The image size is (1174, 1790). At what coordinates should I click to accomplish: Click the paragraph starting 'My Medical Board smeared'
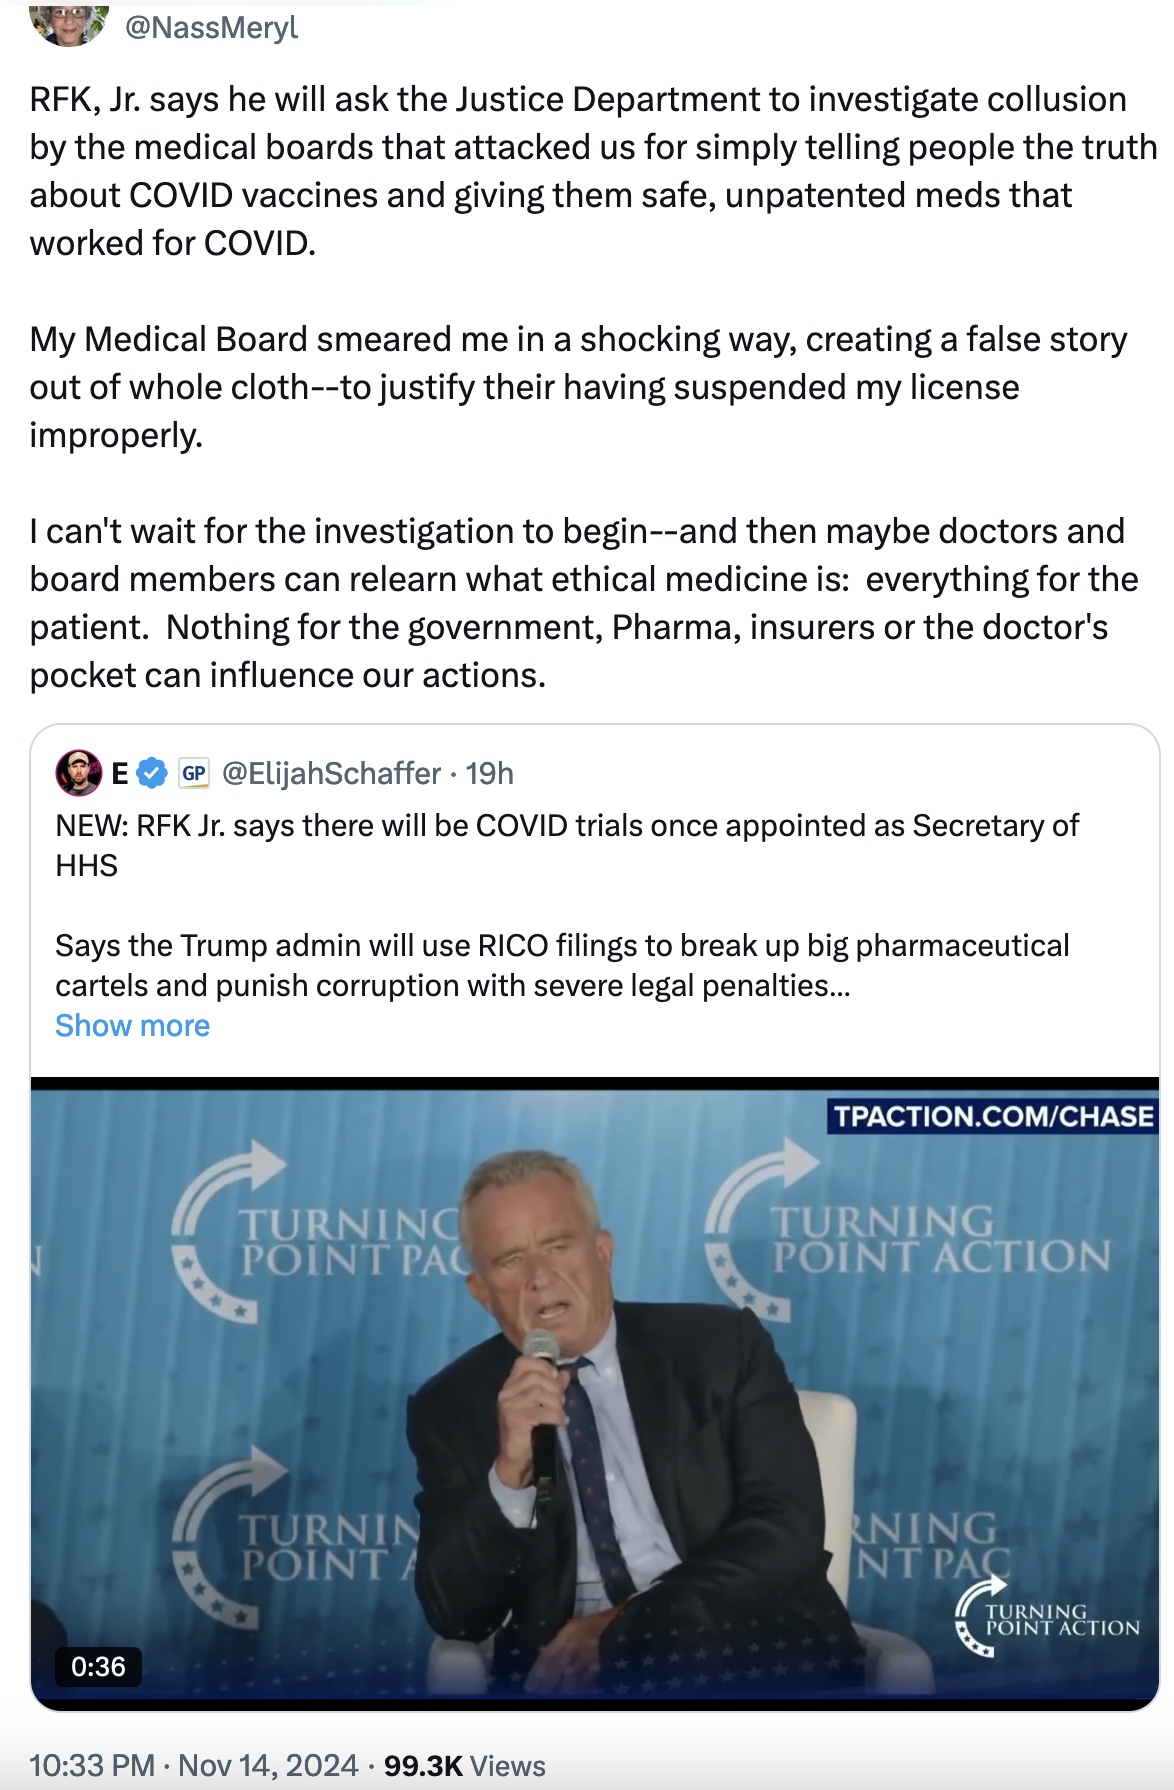[580, 387]
